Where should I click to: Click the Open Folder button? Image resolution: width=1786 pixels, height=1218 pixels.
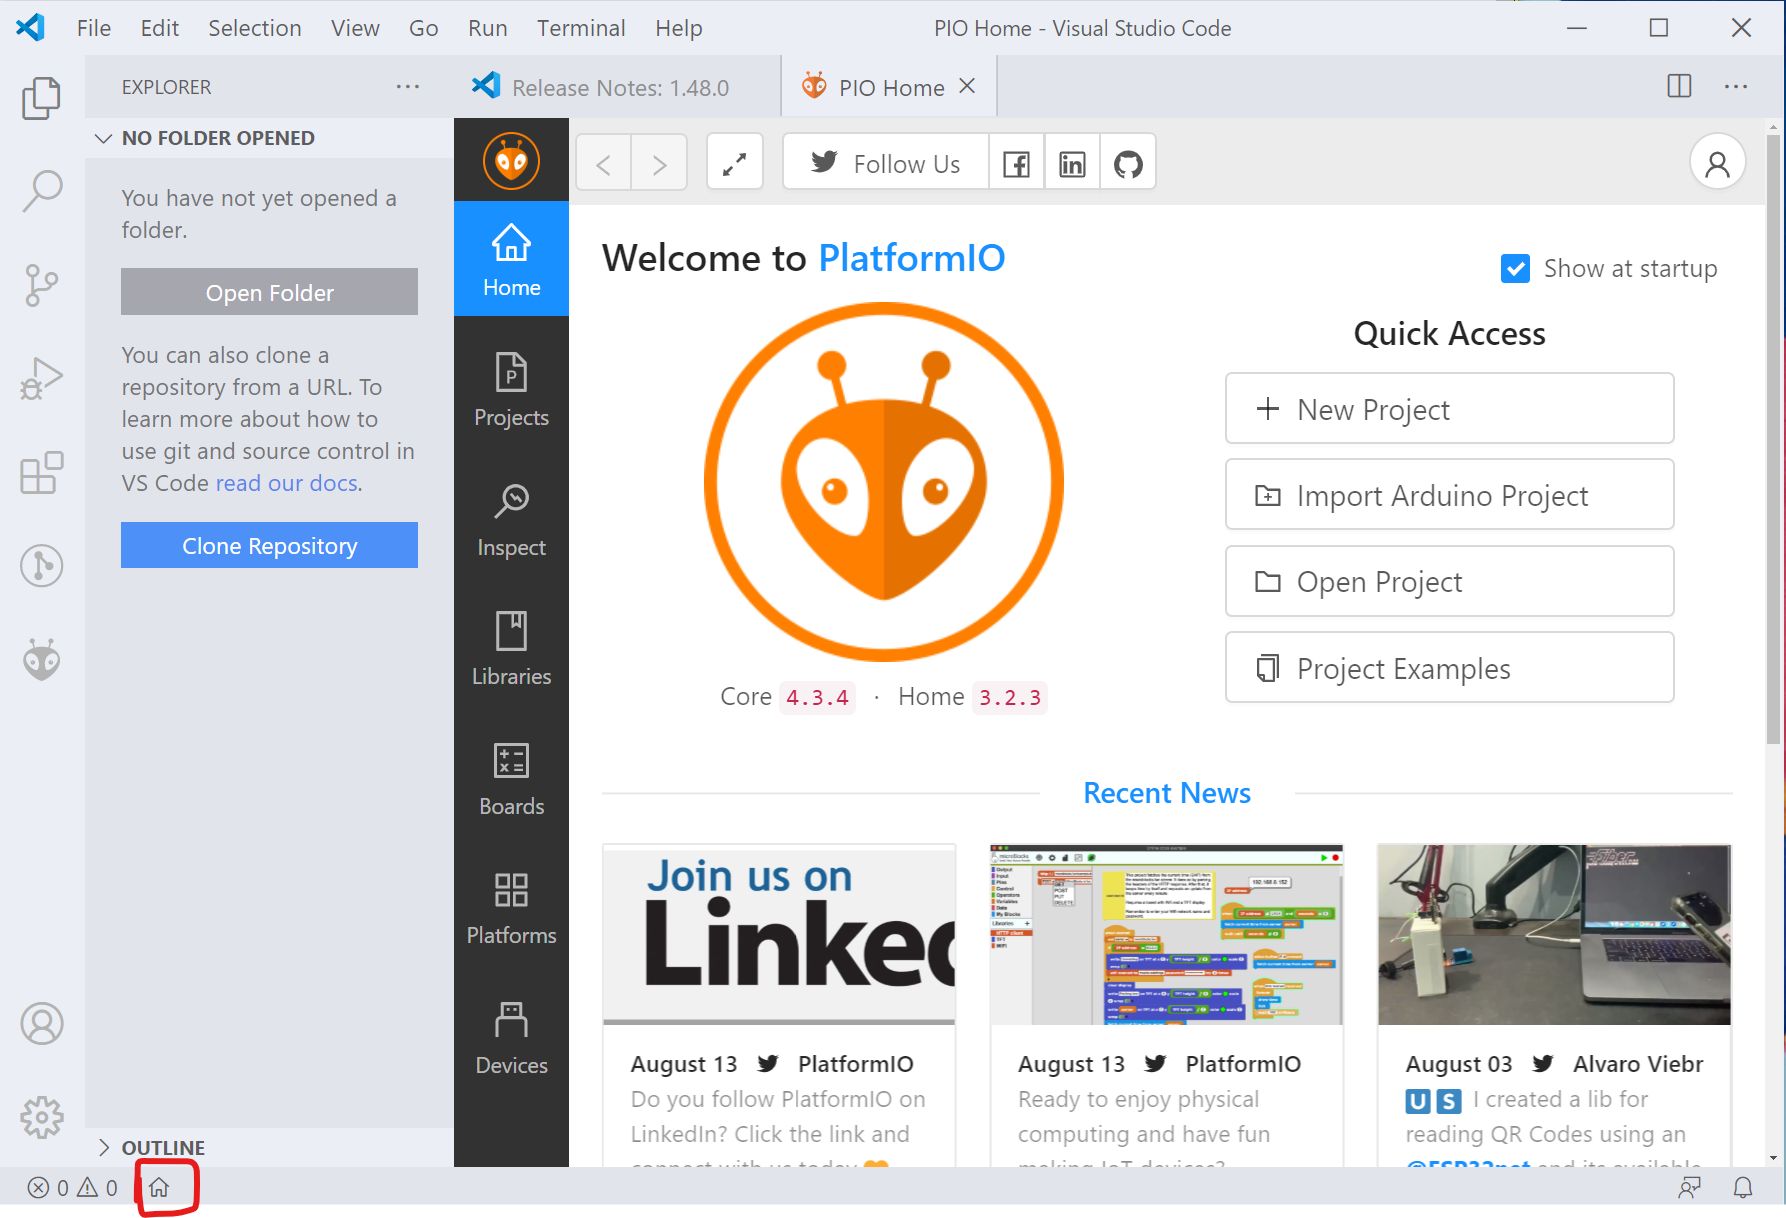click(269, 292)
